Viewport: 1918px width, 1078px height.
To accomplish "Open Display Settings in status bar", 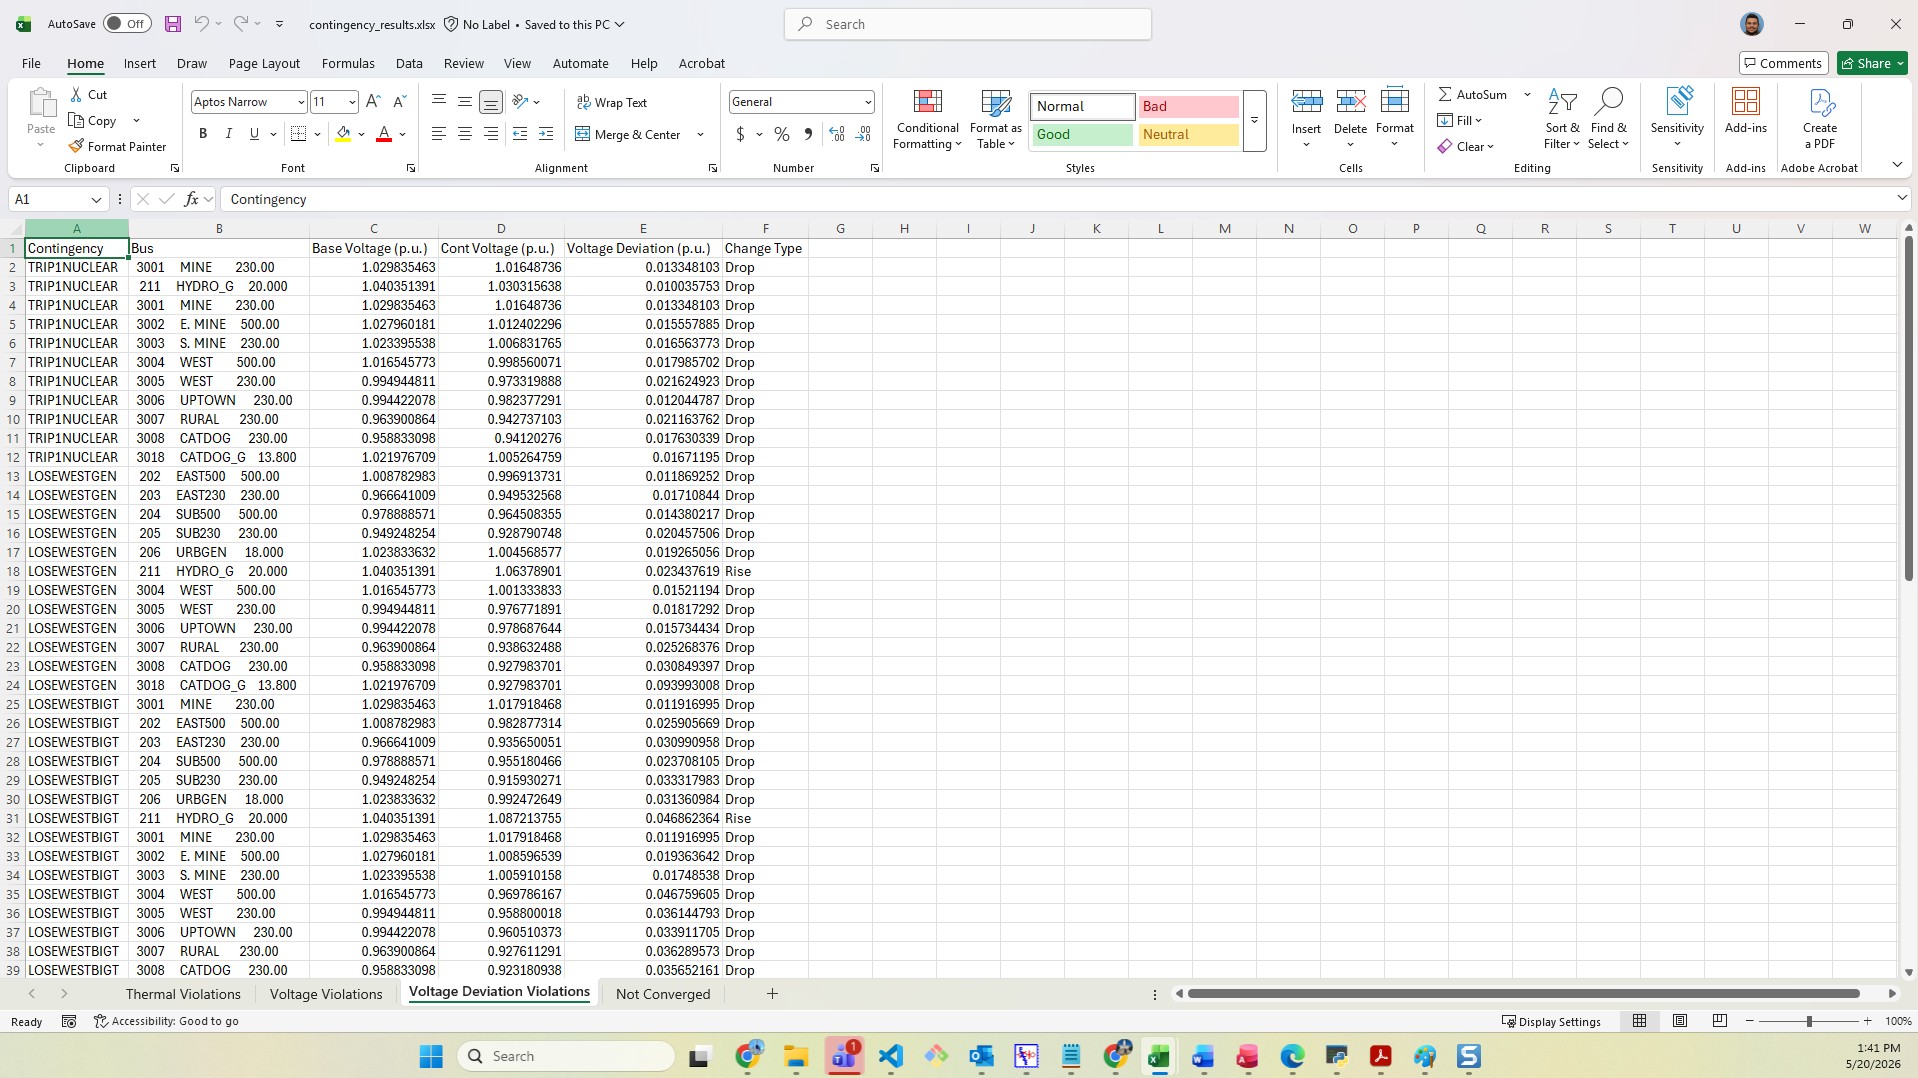I will click(x=1551, y=1021).
